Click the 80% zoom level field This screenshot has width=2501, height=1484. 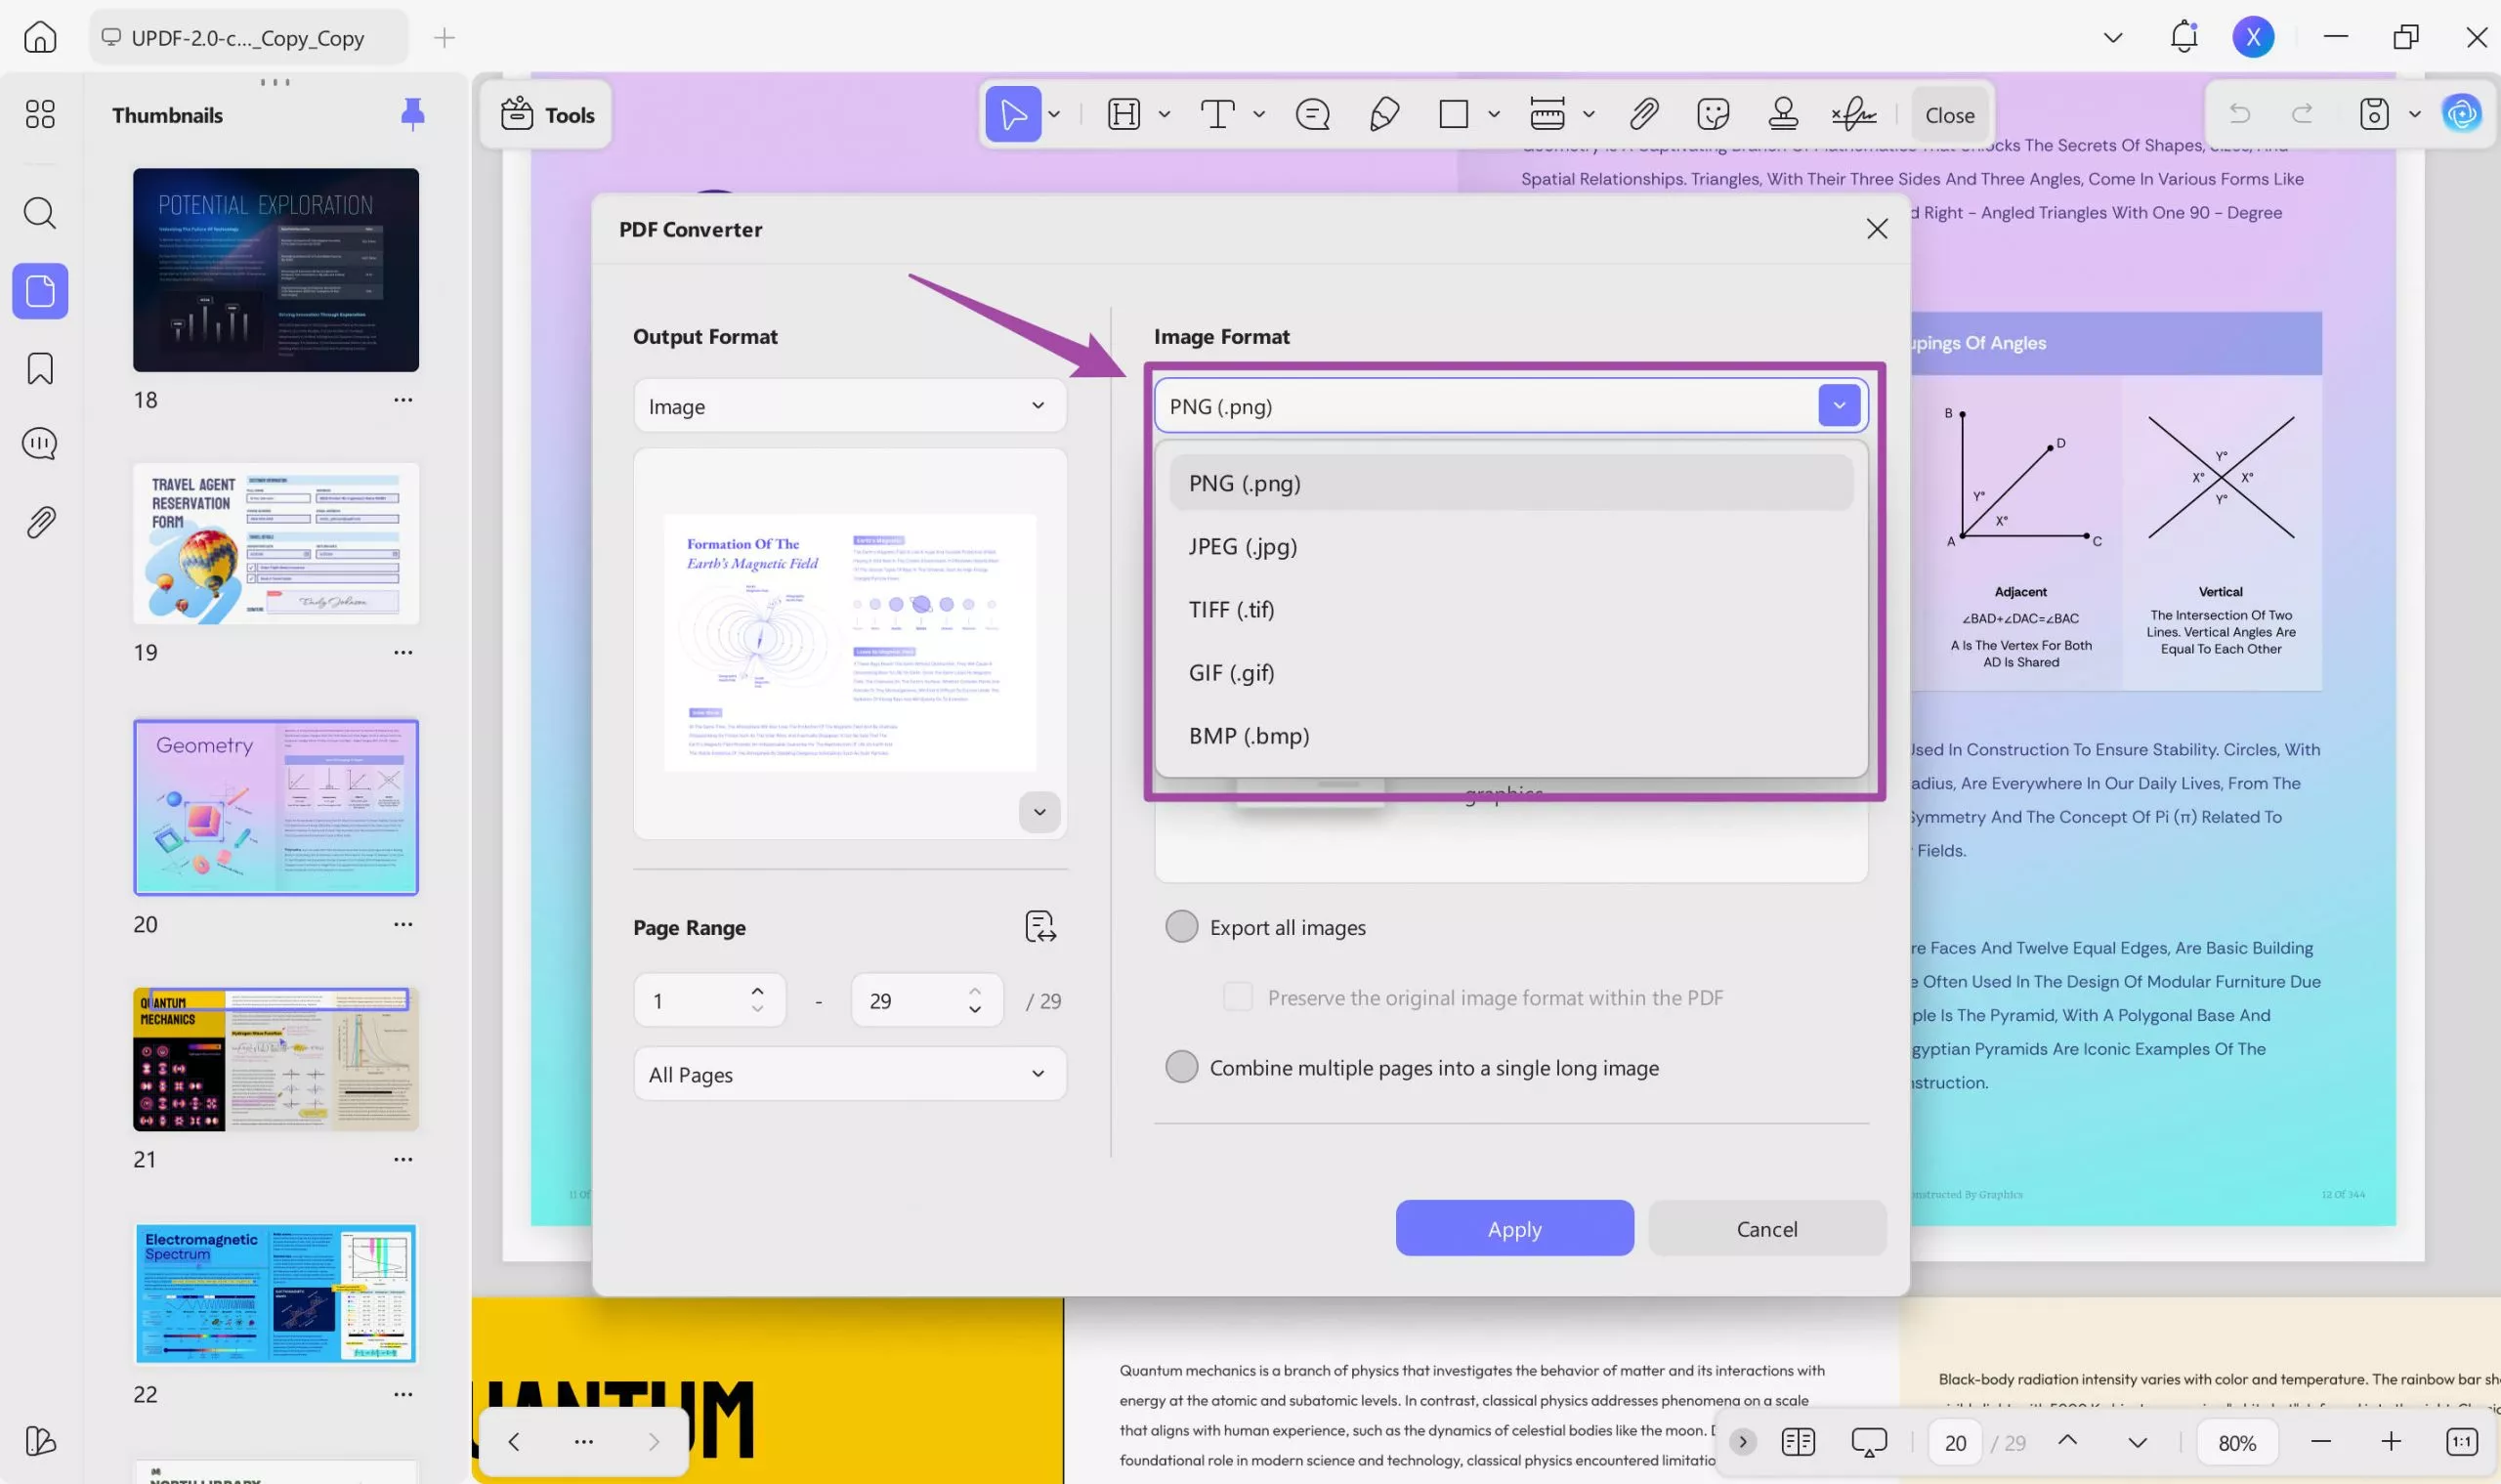(x=2237, y=1442)
